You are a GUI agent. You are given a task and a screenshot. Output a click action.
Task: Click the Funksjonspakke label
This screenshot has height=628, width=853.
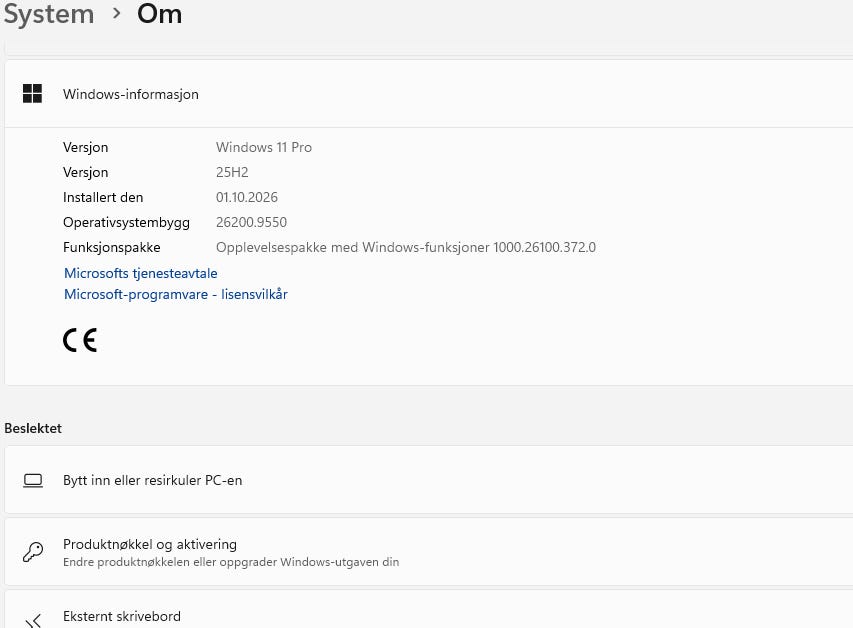(112, 248)
